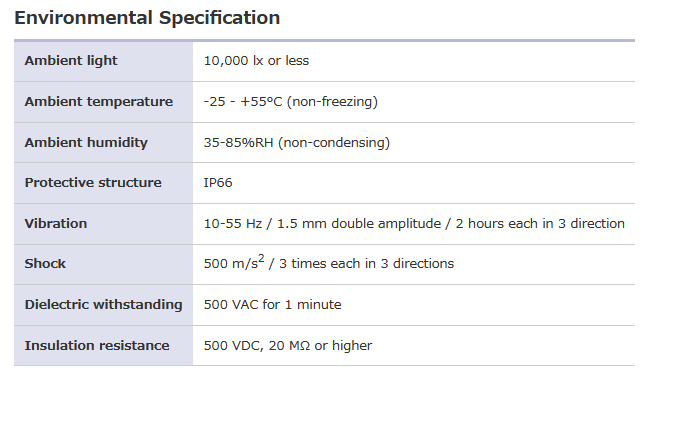
Task: Click the 500 VAC for 1 minute value
Action: (272, 305)
